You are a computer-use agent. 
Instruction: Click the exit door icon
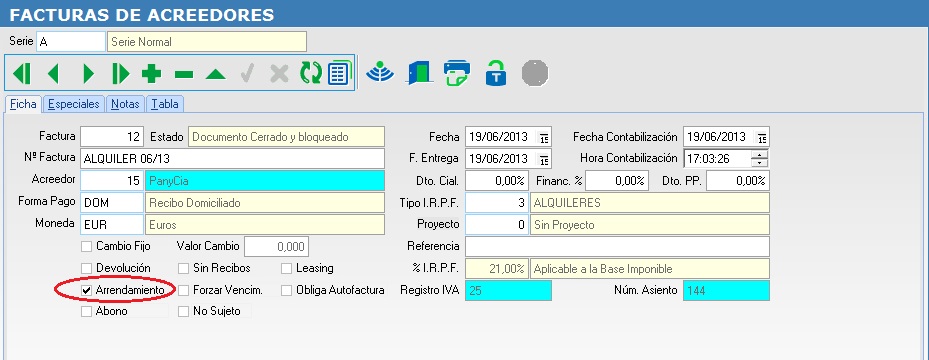pos(419,72)
